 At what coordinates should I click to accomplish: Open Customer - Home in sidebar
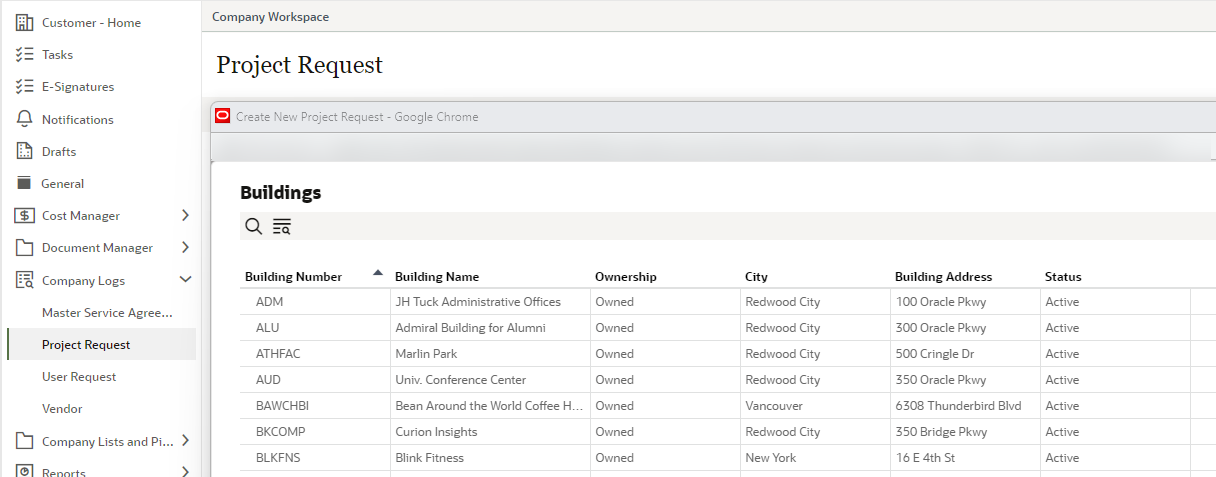tap(91, 22)
